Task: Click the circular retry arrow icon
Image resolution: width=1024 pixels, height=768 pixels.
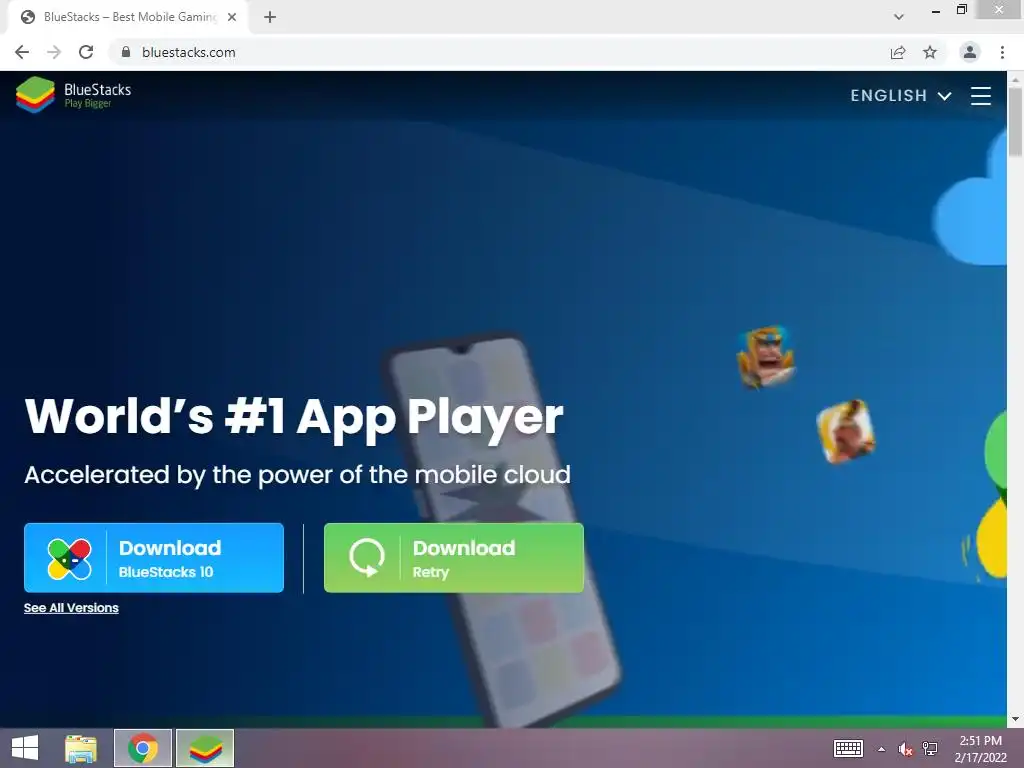Action: 367,558
